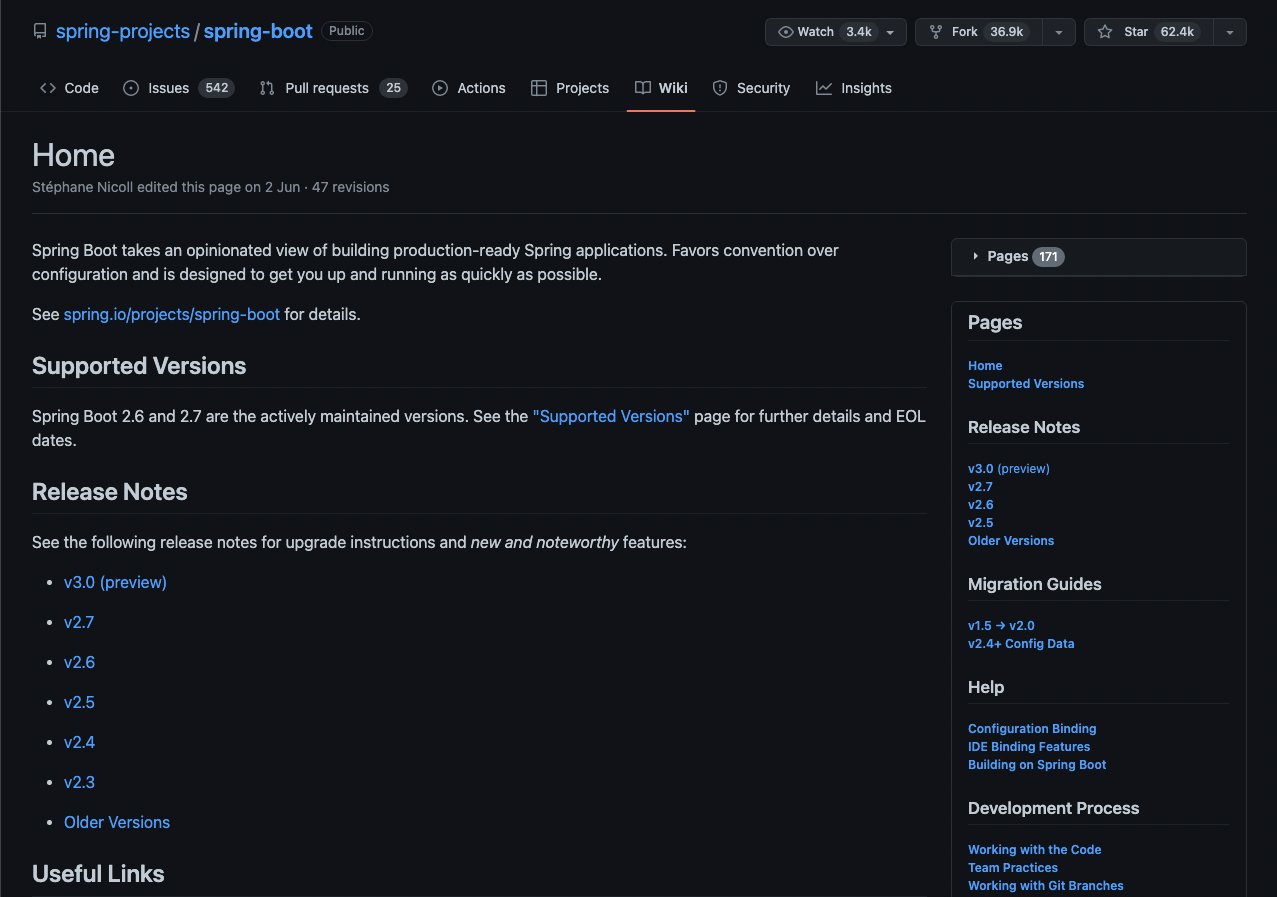The width and height of the screenshot is (1277, 897).
Task: Open IDE Binding Features page
Action: 1029,747
